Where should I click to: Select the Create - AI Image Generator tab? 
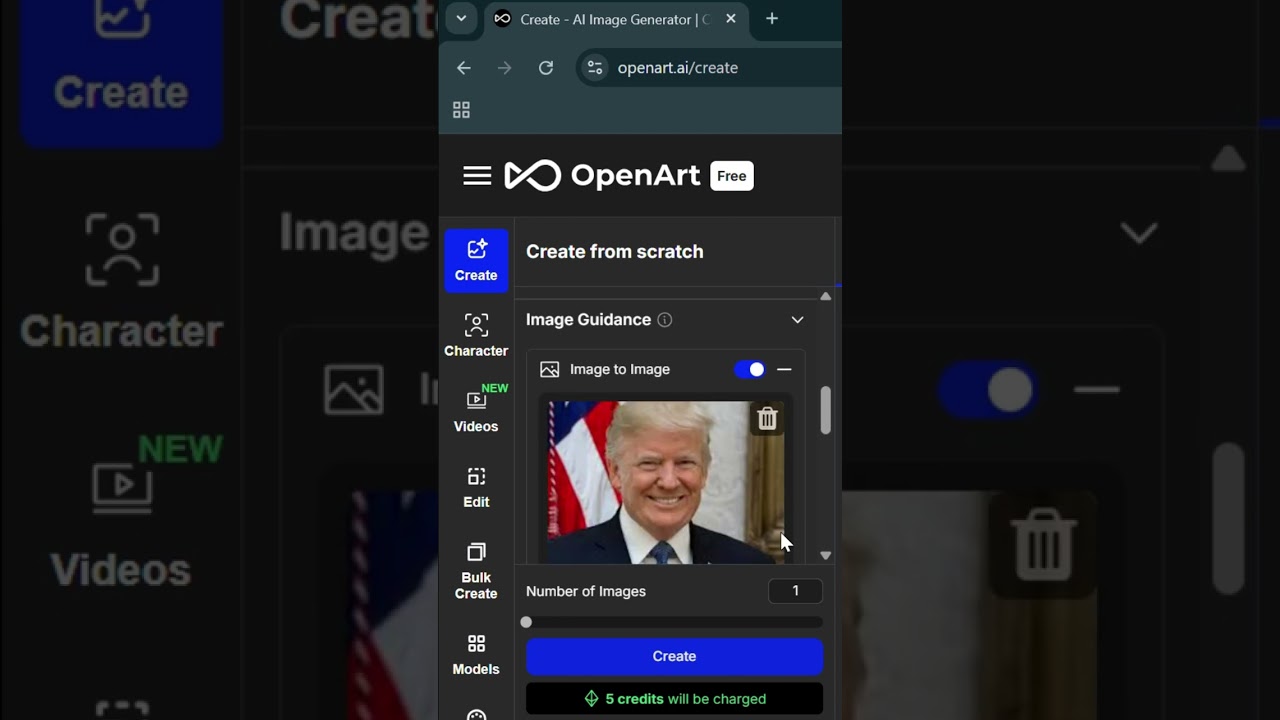click(x=615, y=19)
